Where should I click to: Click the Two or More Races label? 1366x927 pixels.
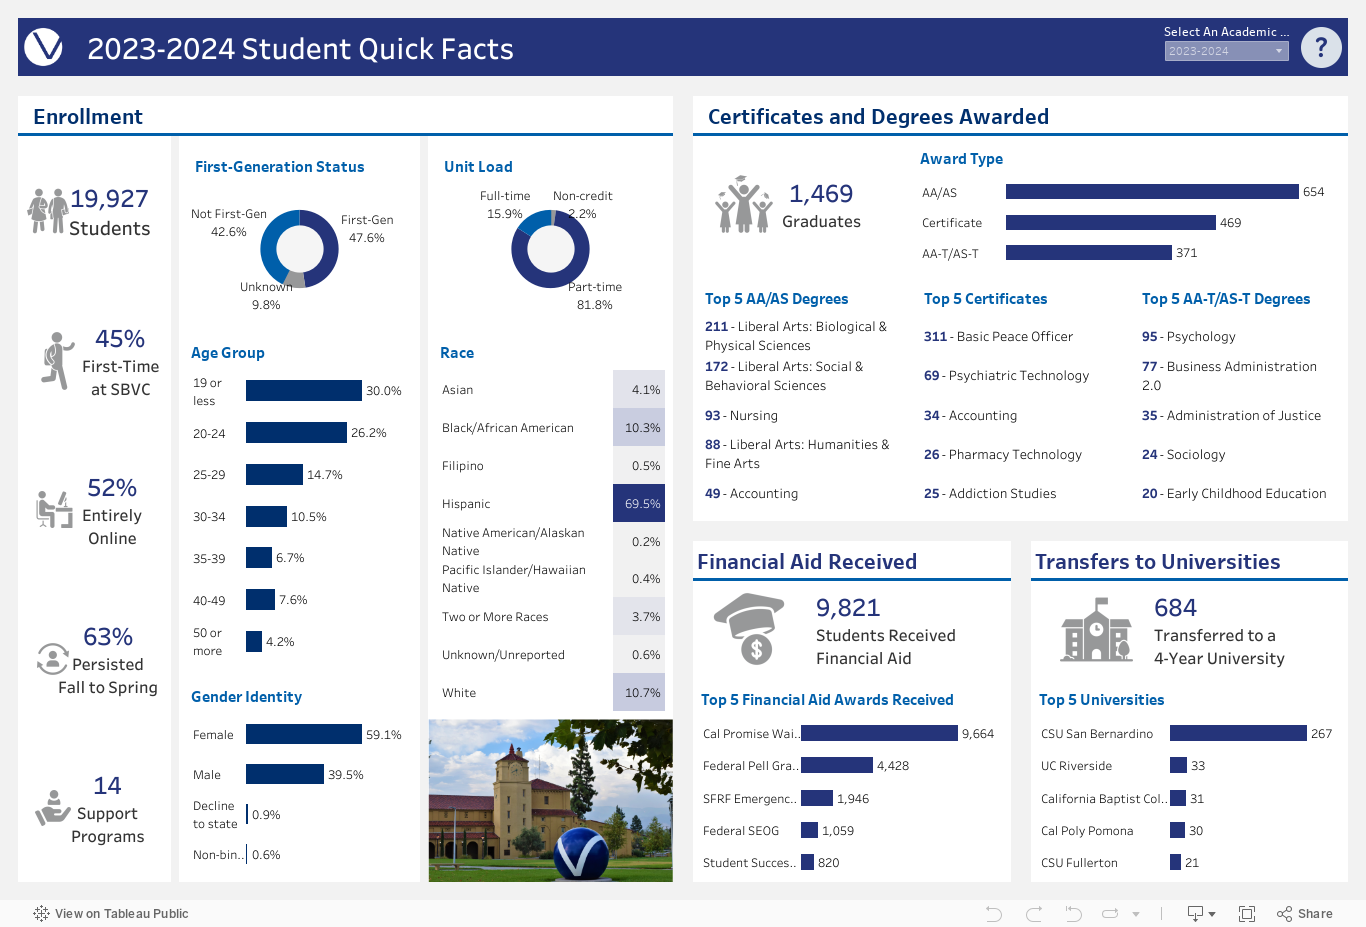click(495, 617)
